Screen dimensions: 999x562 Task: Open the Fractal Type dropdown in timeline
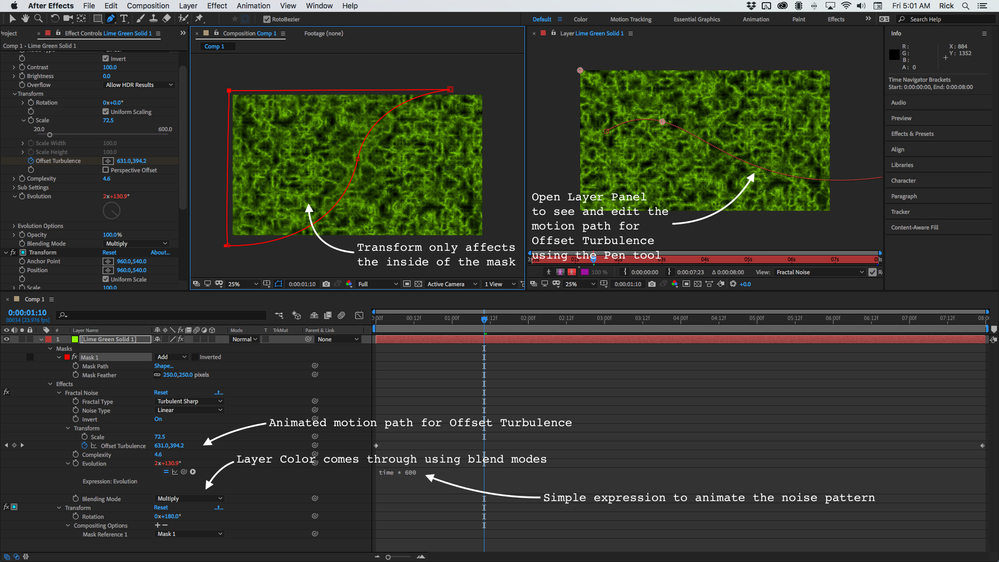189,401
